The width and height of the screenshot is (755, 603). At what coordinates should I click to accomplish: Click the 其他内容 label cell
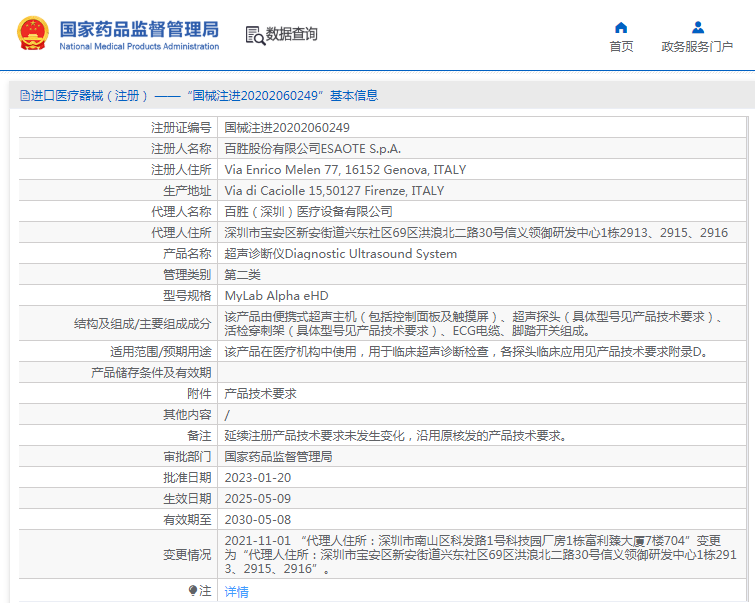(x=187, y=415)
